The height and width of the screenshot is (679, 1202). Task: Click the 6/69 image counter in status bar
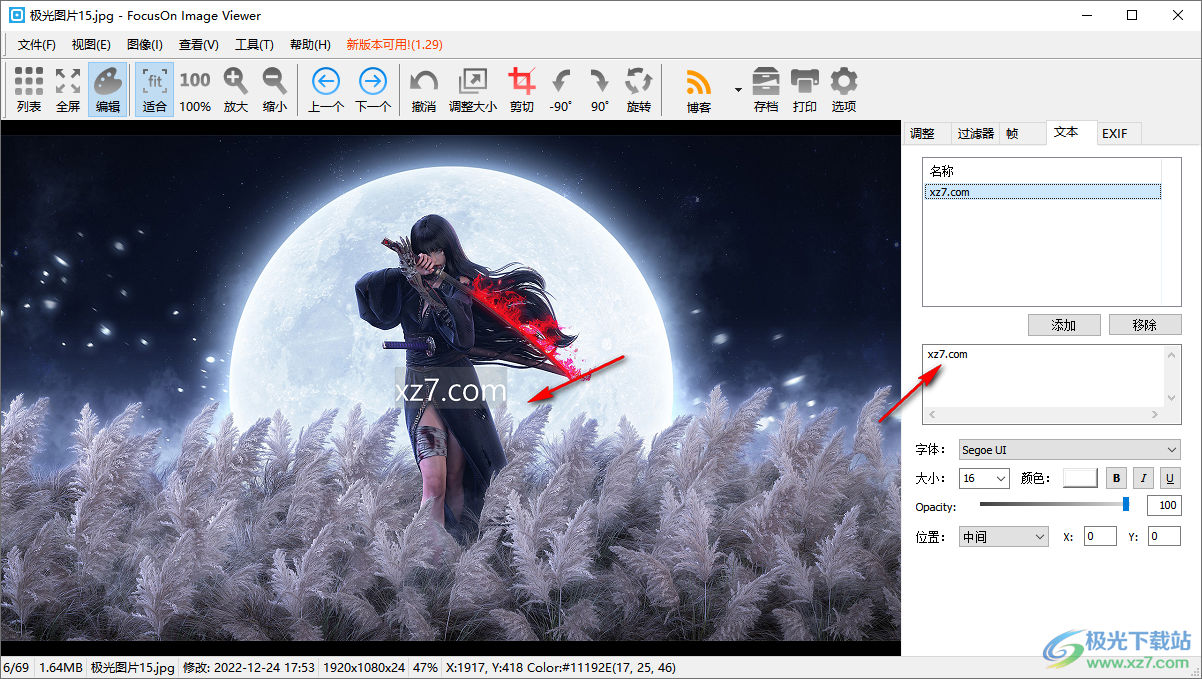coord(16,667)
